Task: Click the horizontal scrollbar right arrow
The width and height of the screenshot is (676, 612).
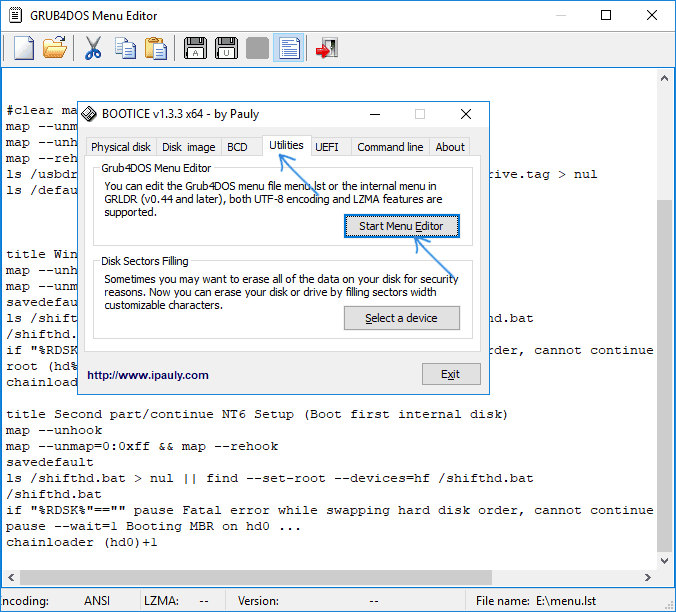Action: pos(648,578)
